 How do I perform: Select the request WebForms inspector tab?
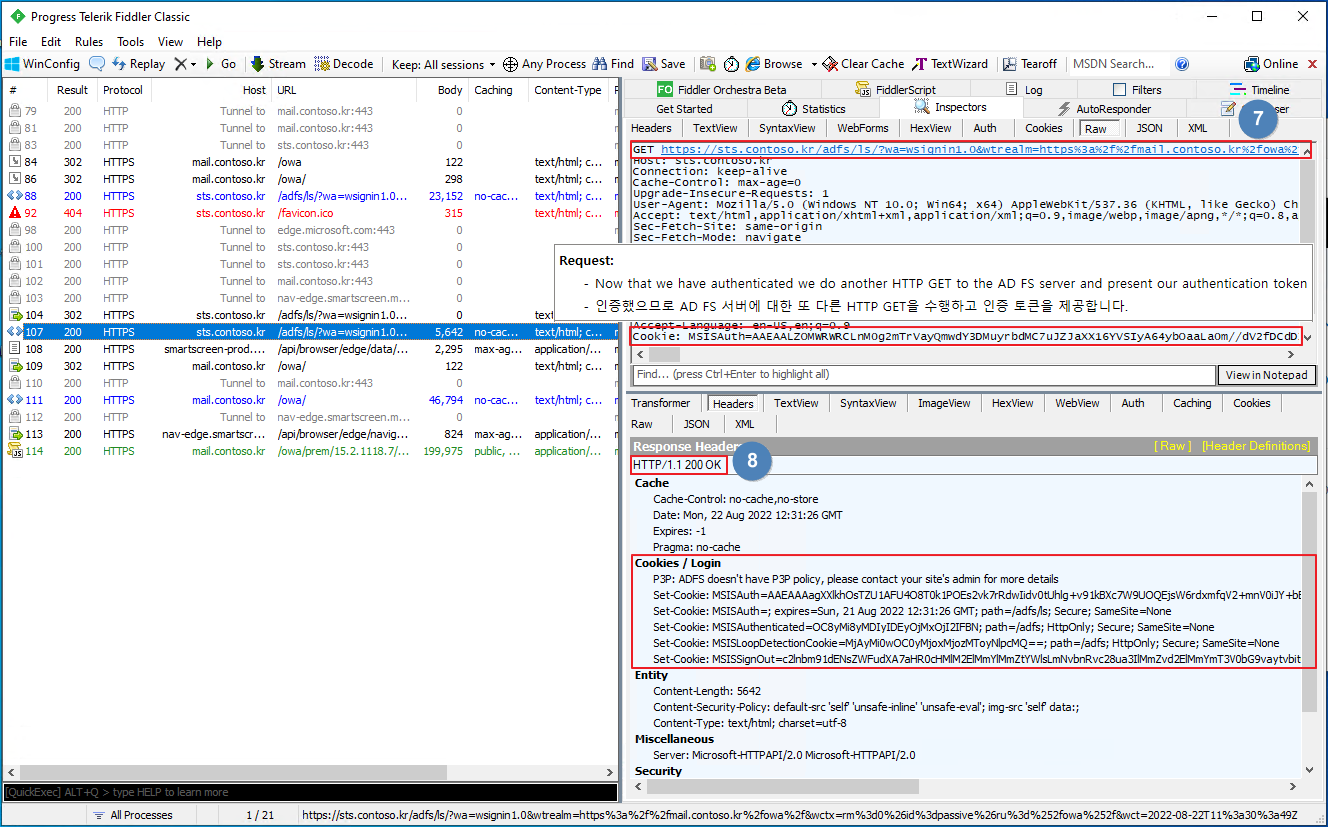863,128
